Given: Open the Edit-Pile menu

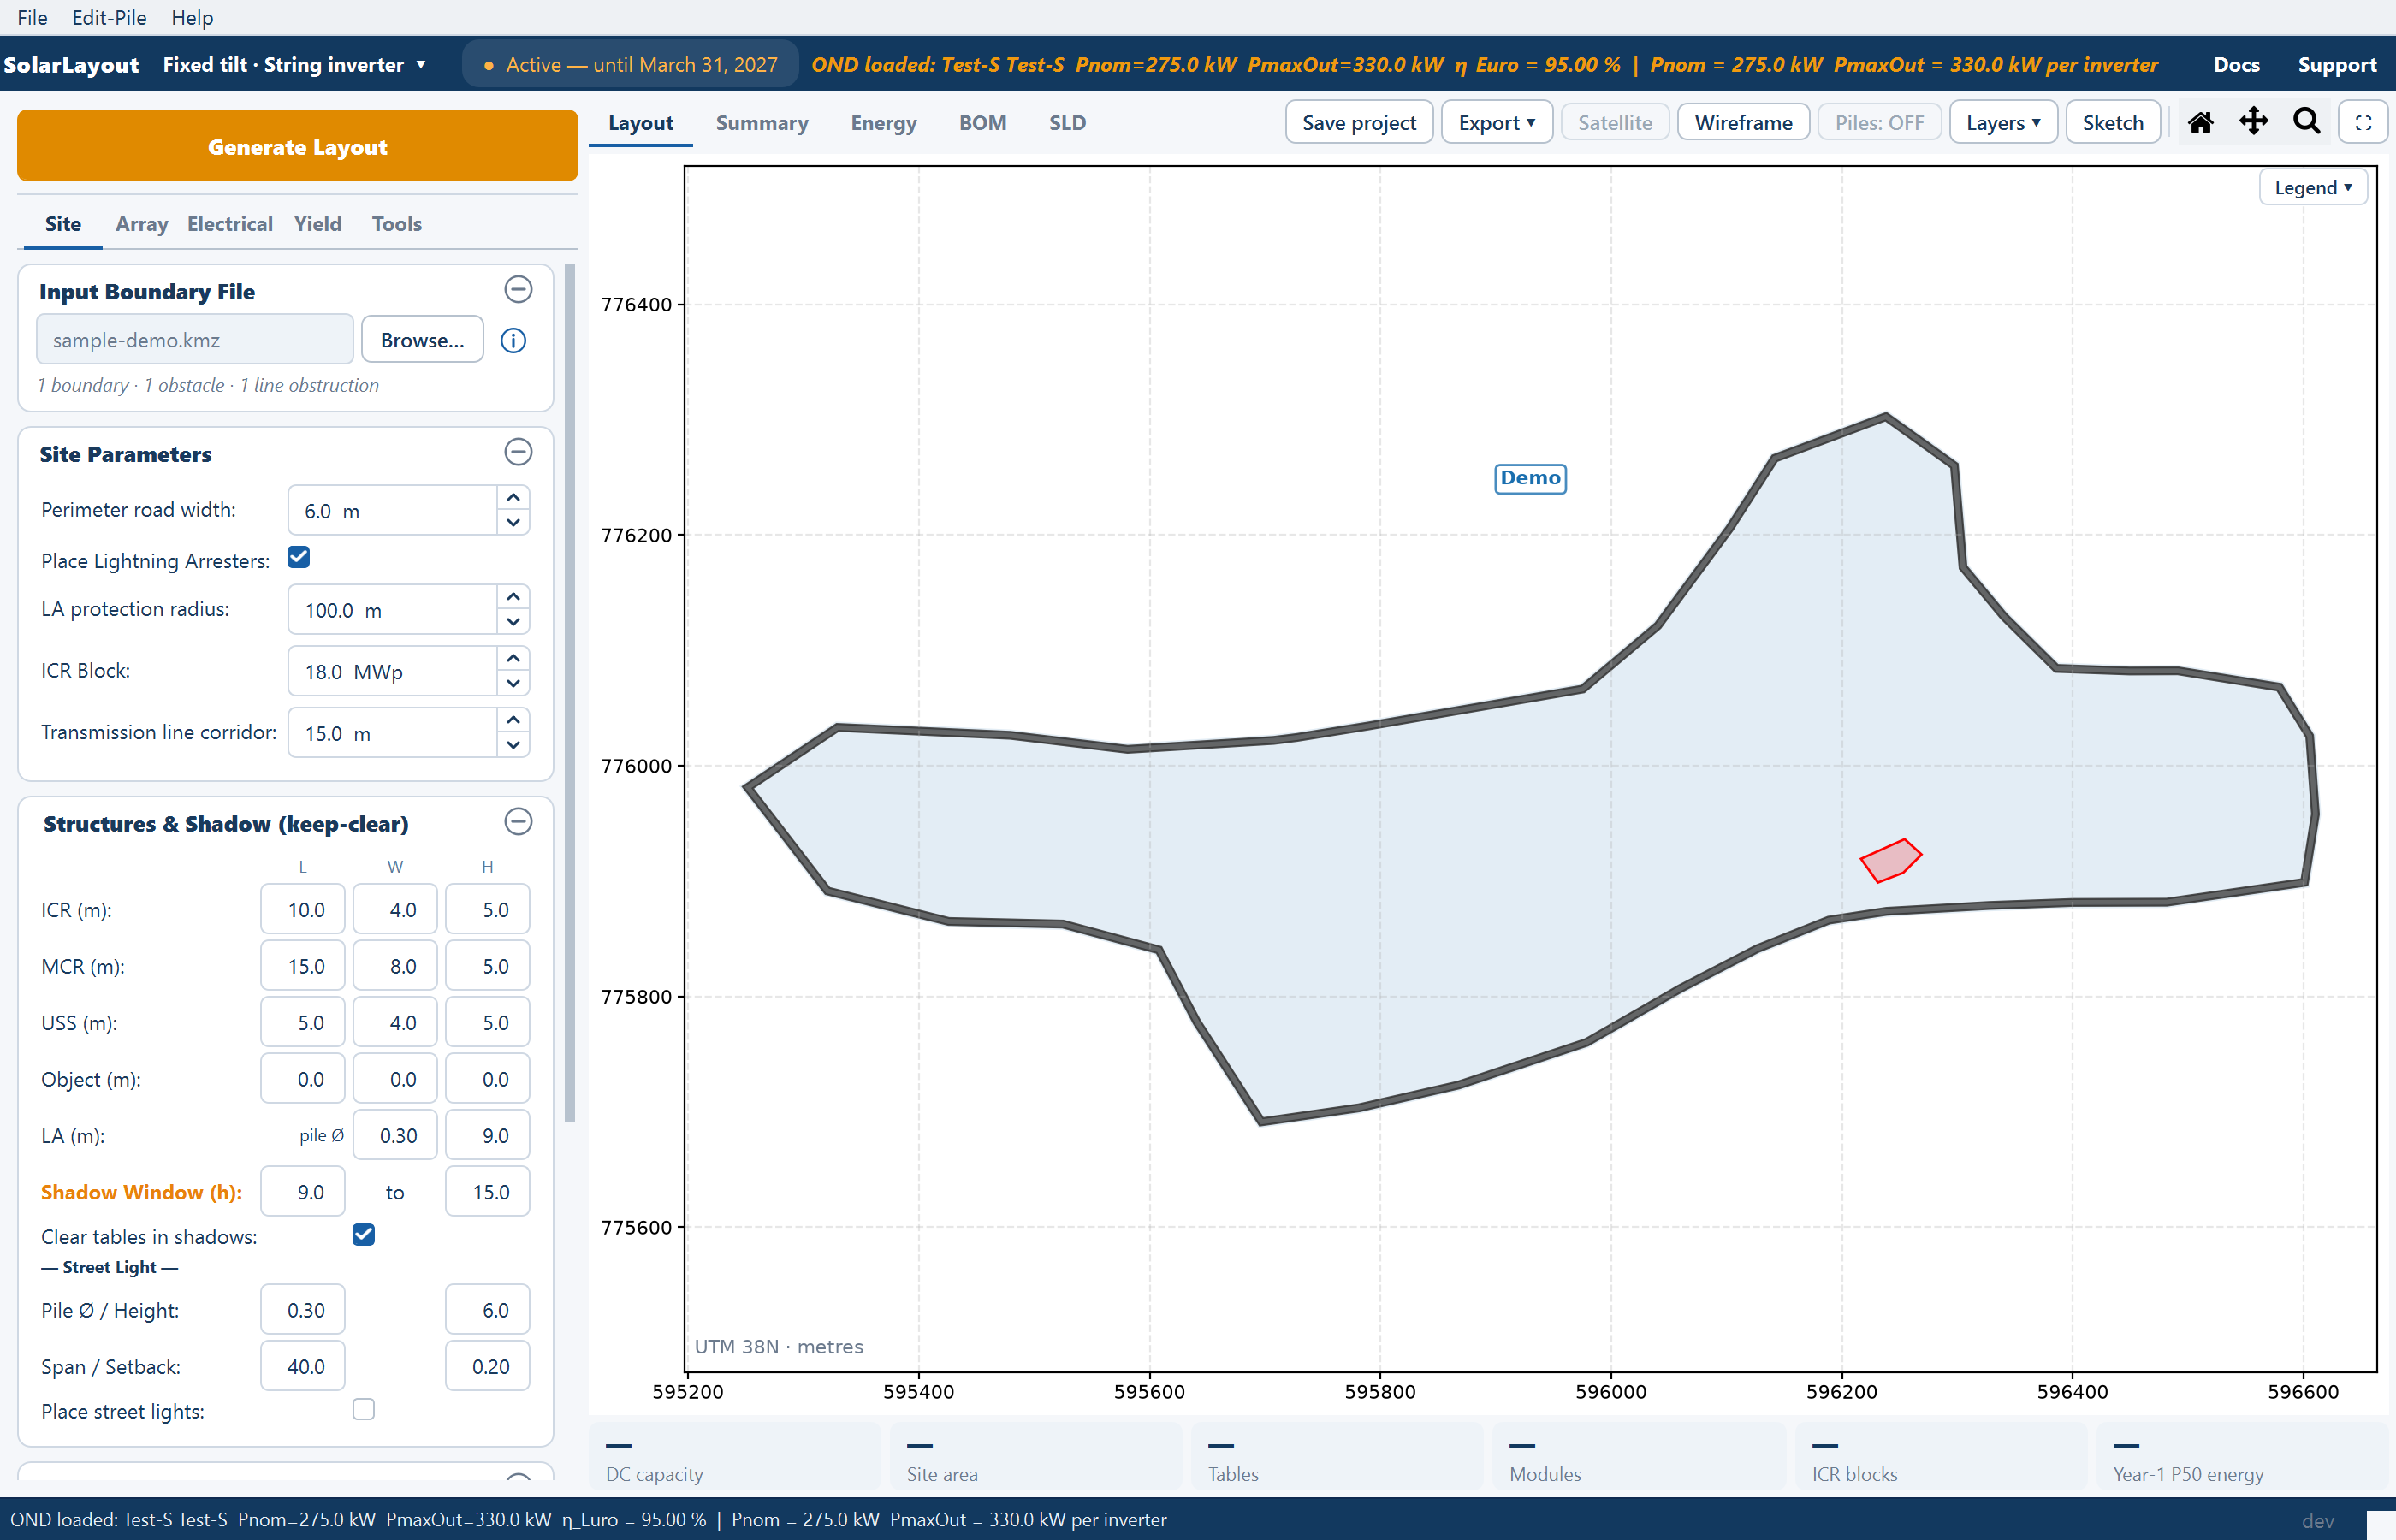Looking at the screenshot, I should click(x=109, y=17).
